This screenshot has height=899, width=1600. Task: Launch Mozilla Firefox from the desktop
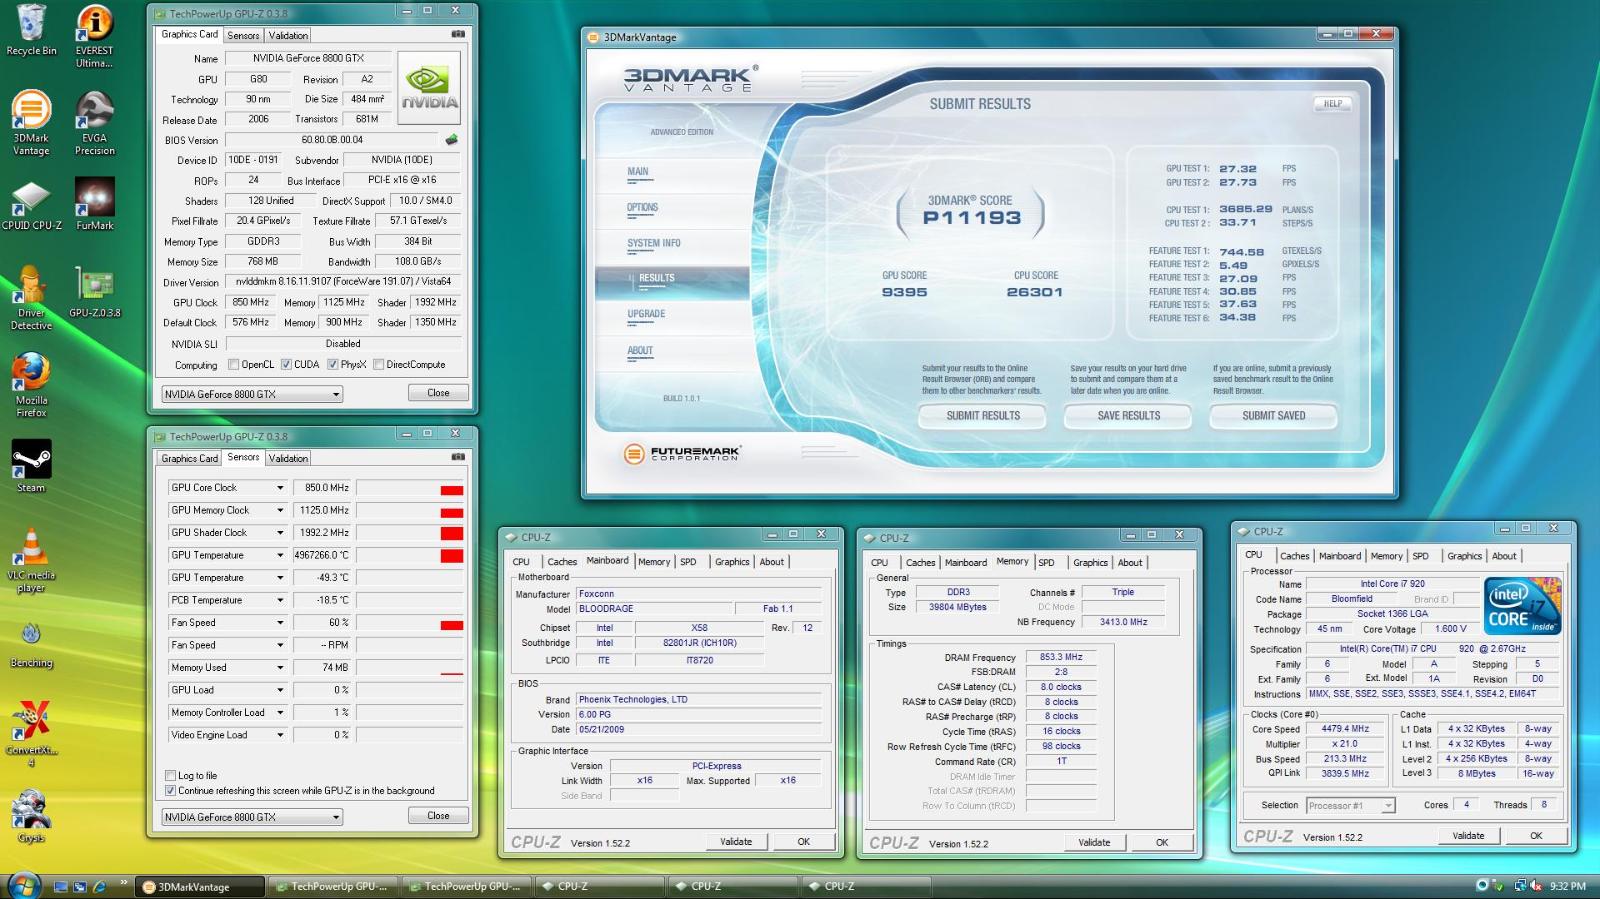[x=31, y=385]
